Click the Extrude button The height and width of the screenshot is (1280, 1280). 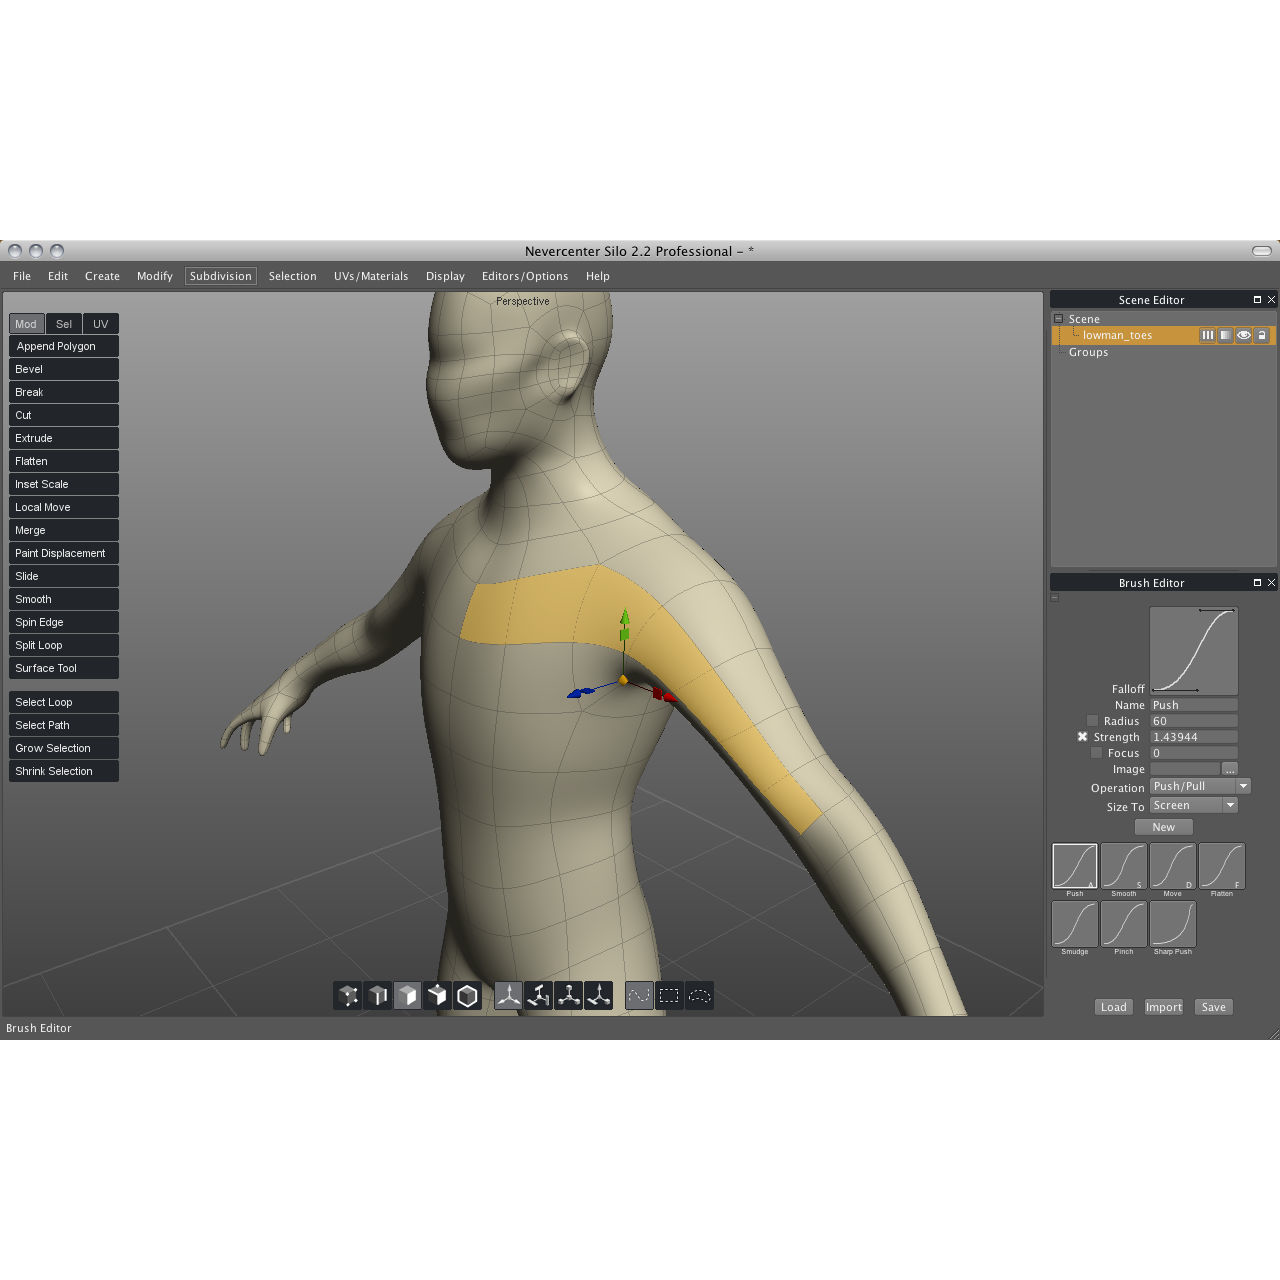click(x=63, y=438)
